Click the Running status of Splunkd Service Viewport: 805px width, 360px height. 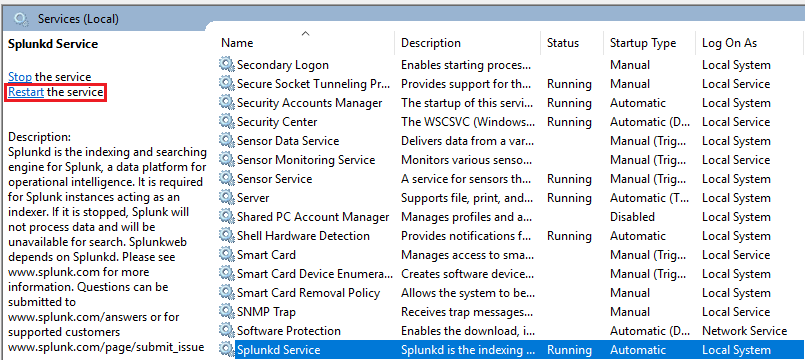click(569, 350)
